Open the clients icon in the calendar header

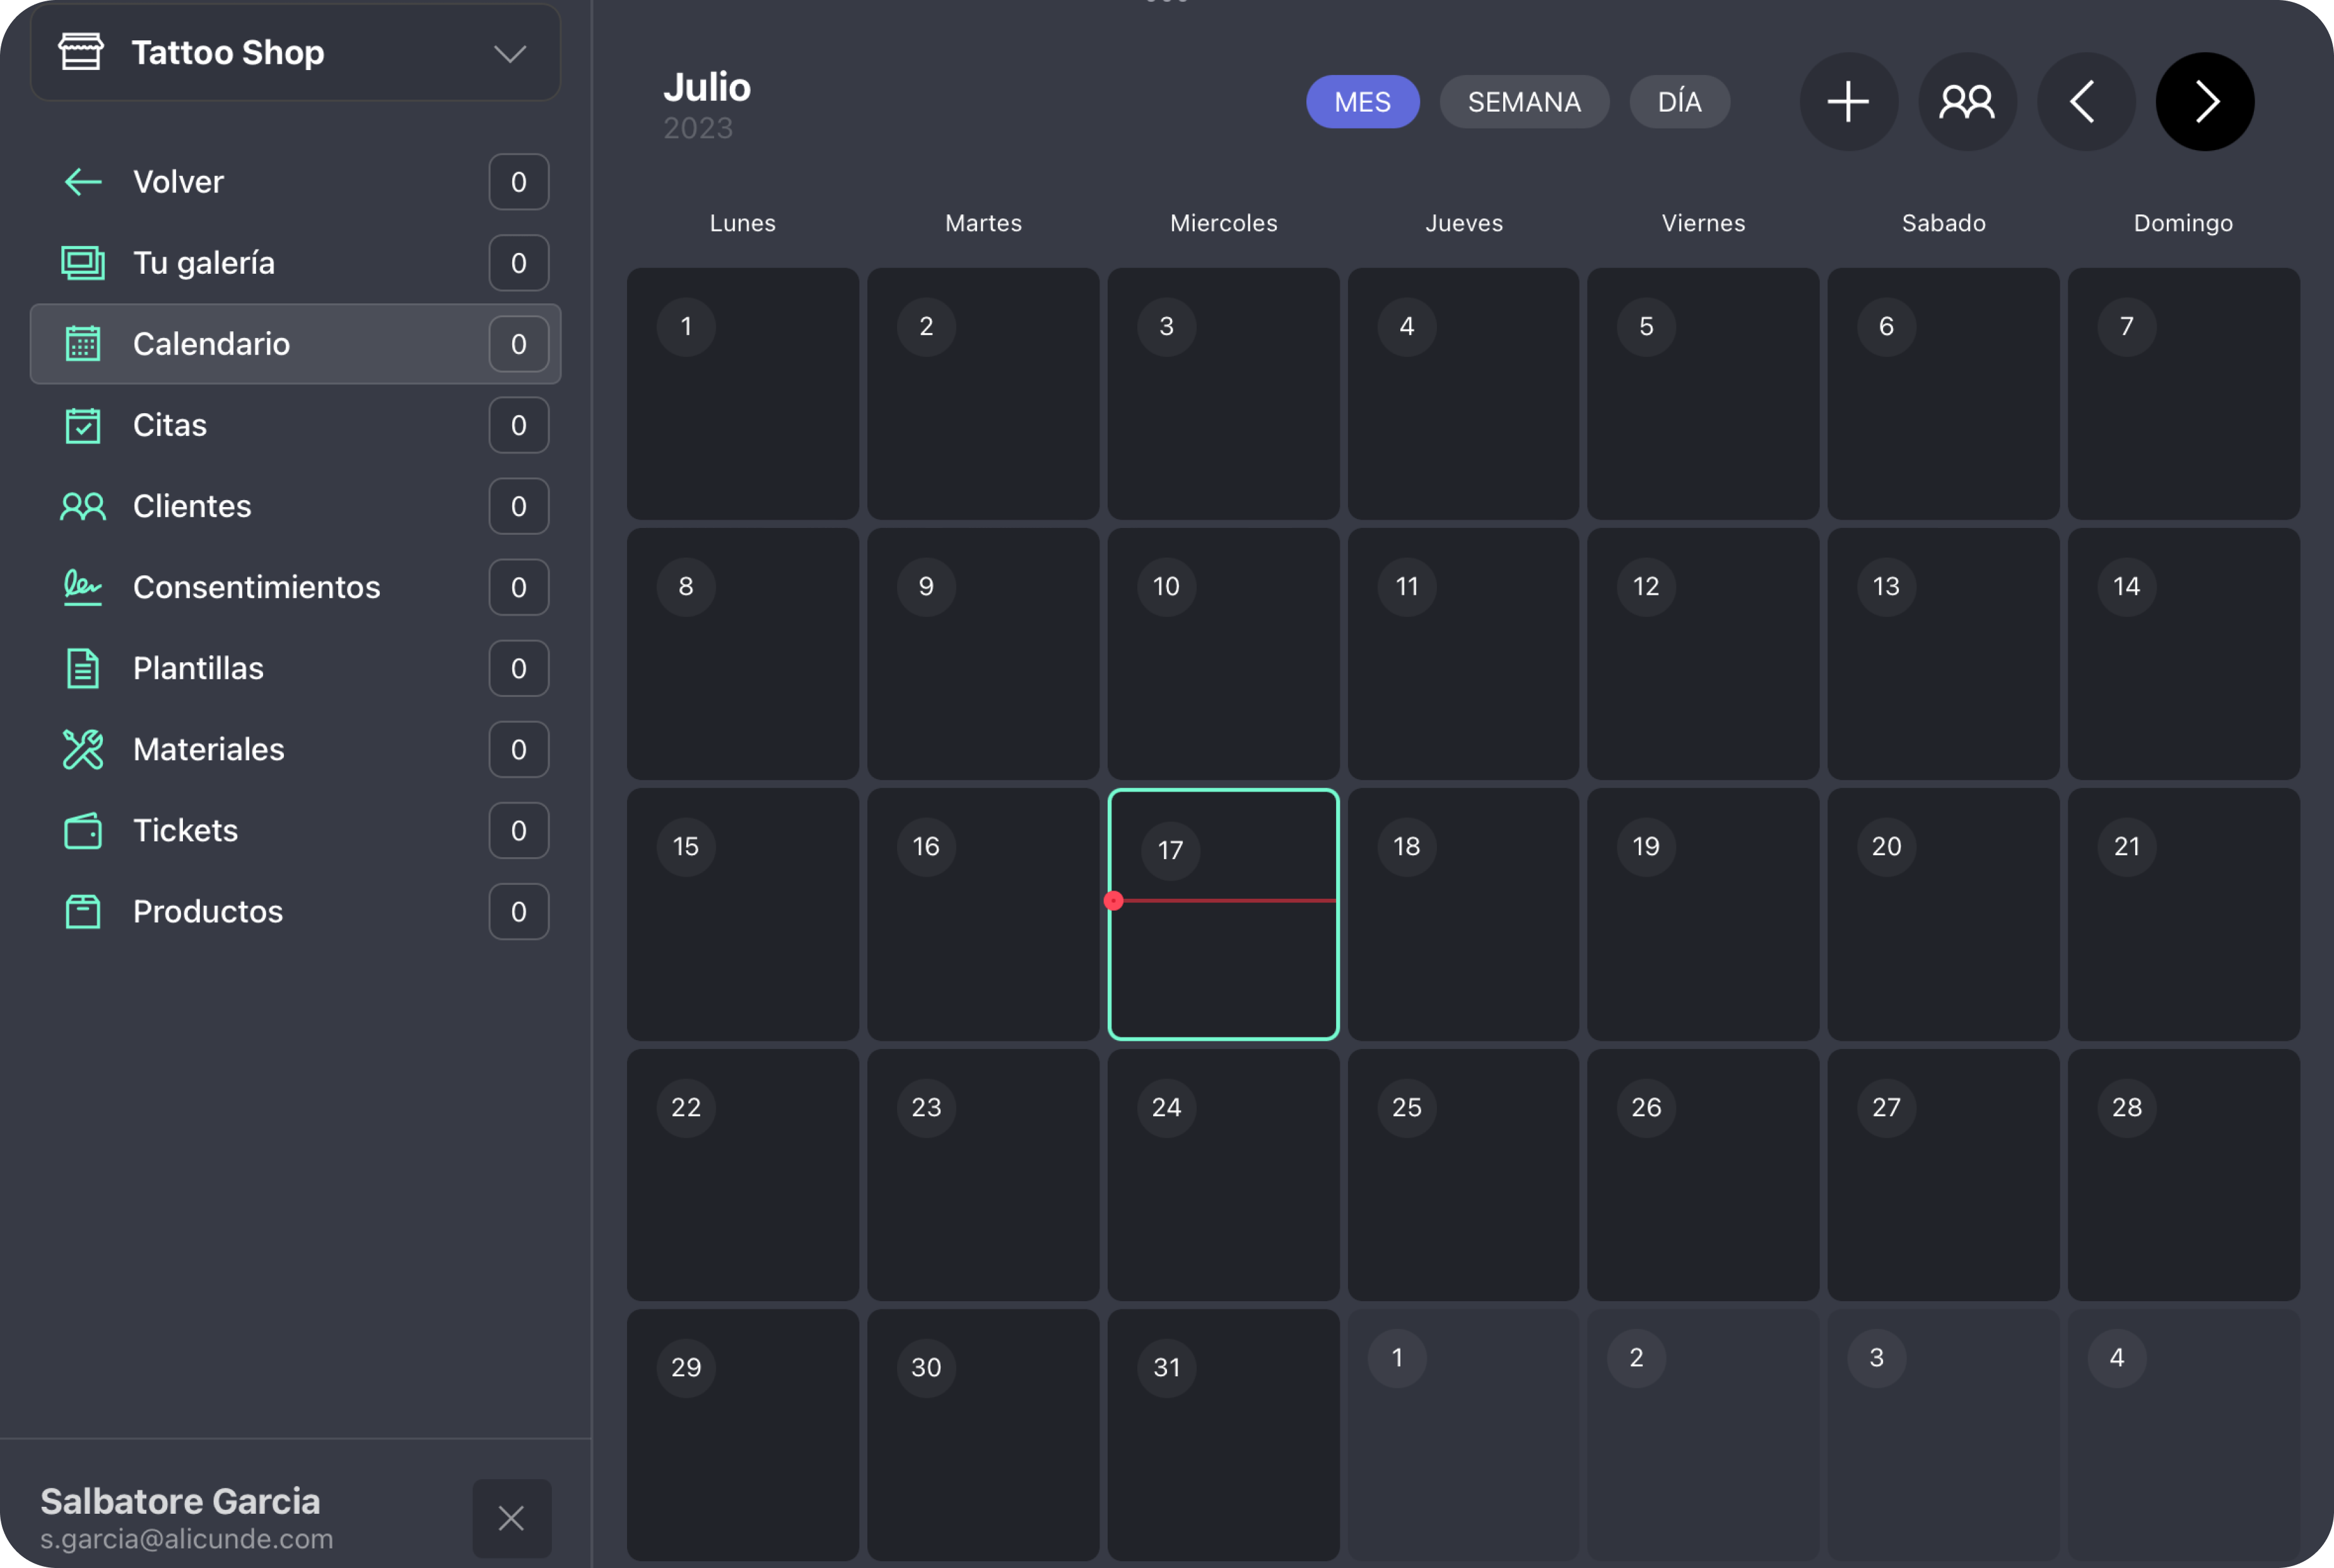coord(1966,102)
